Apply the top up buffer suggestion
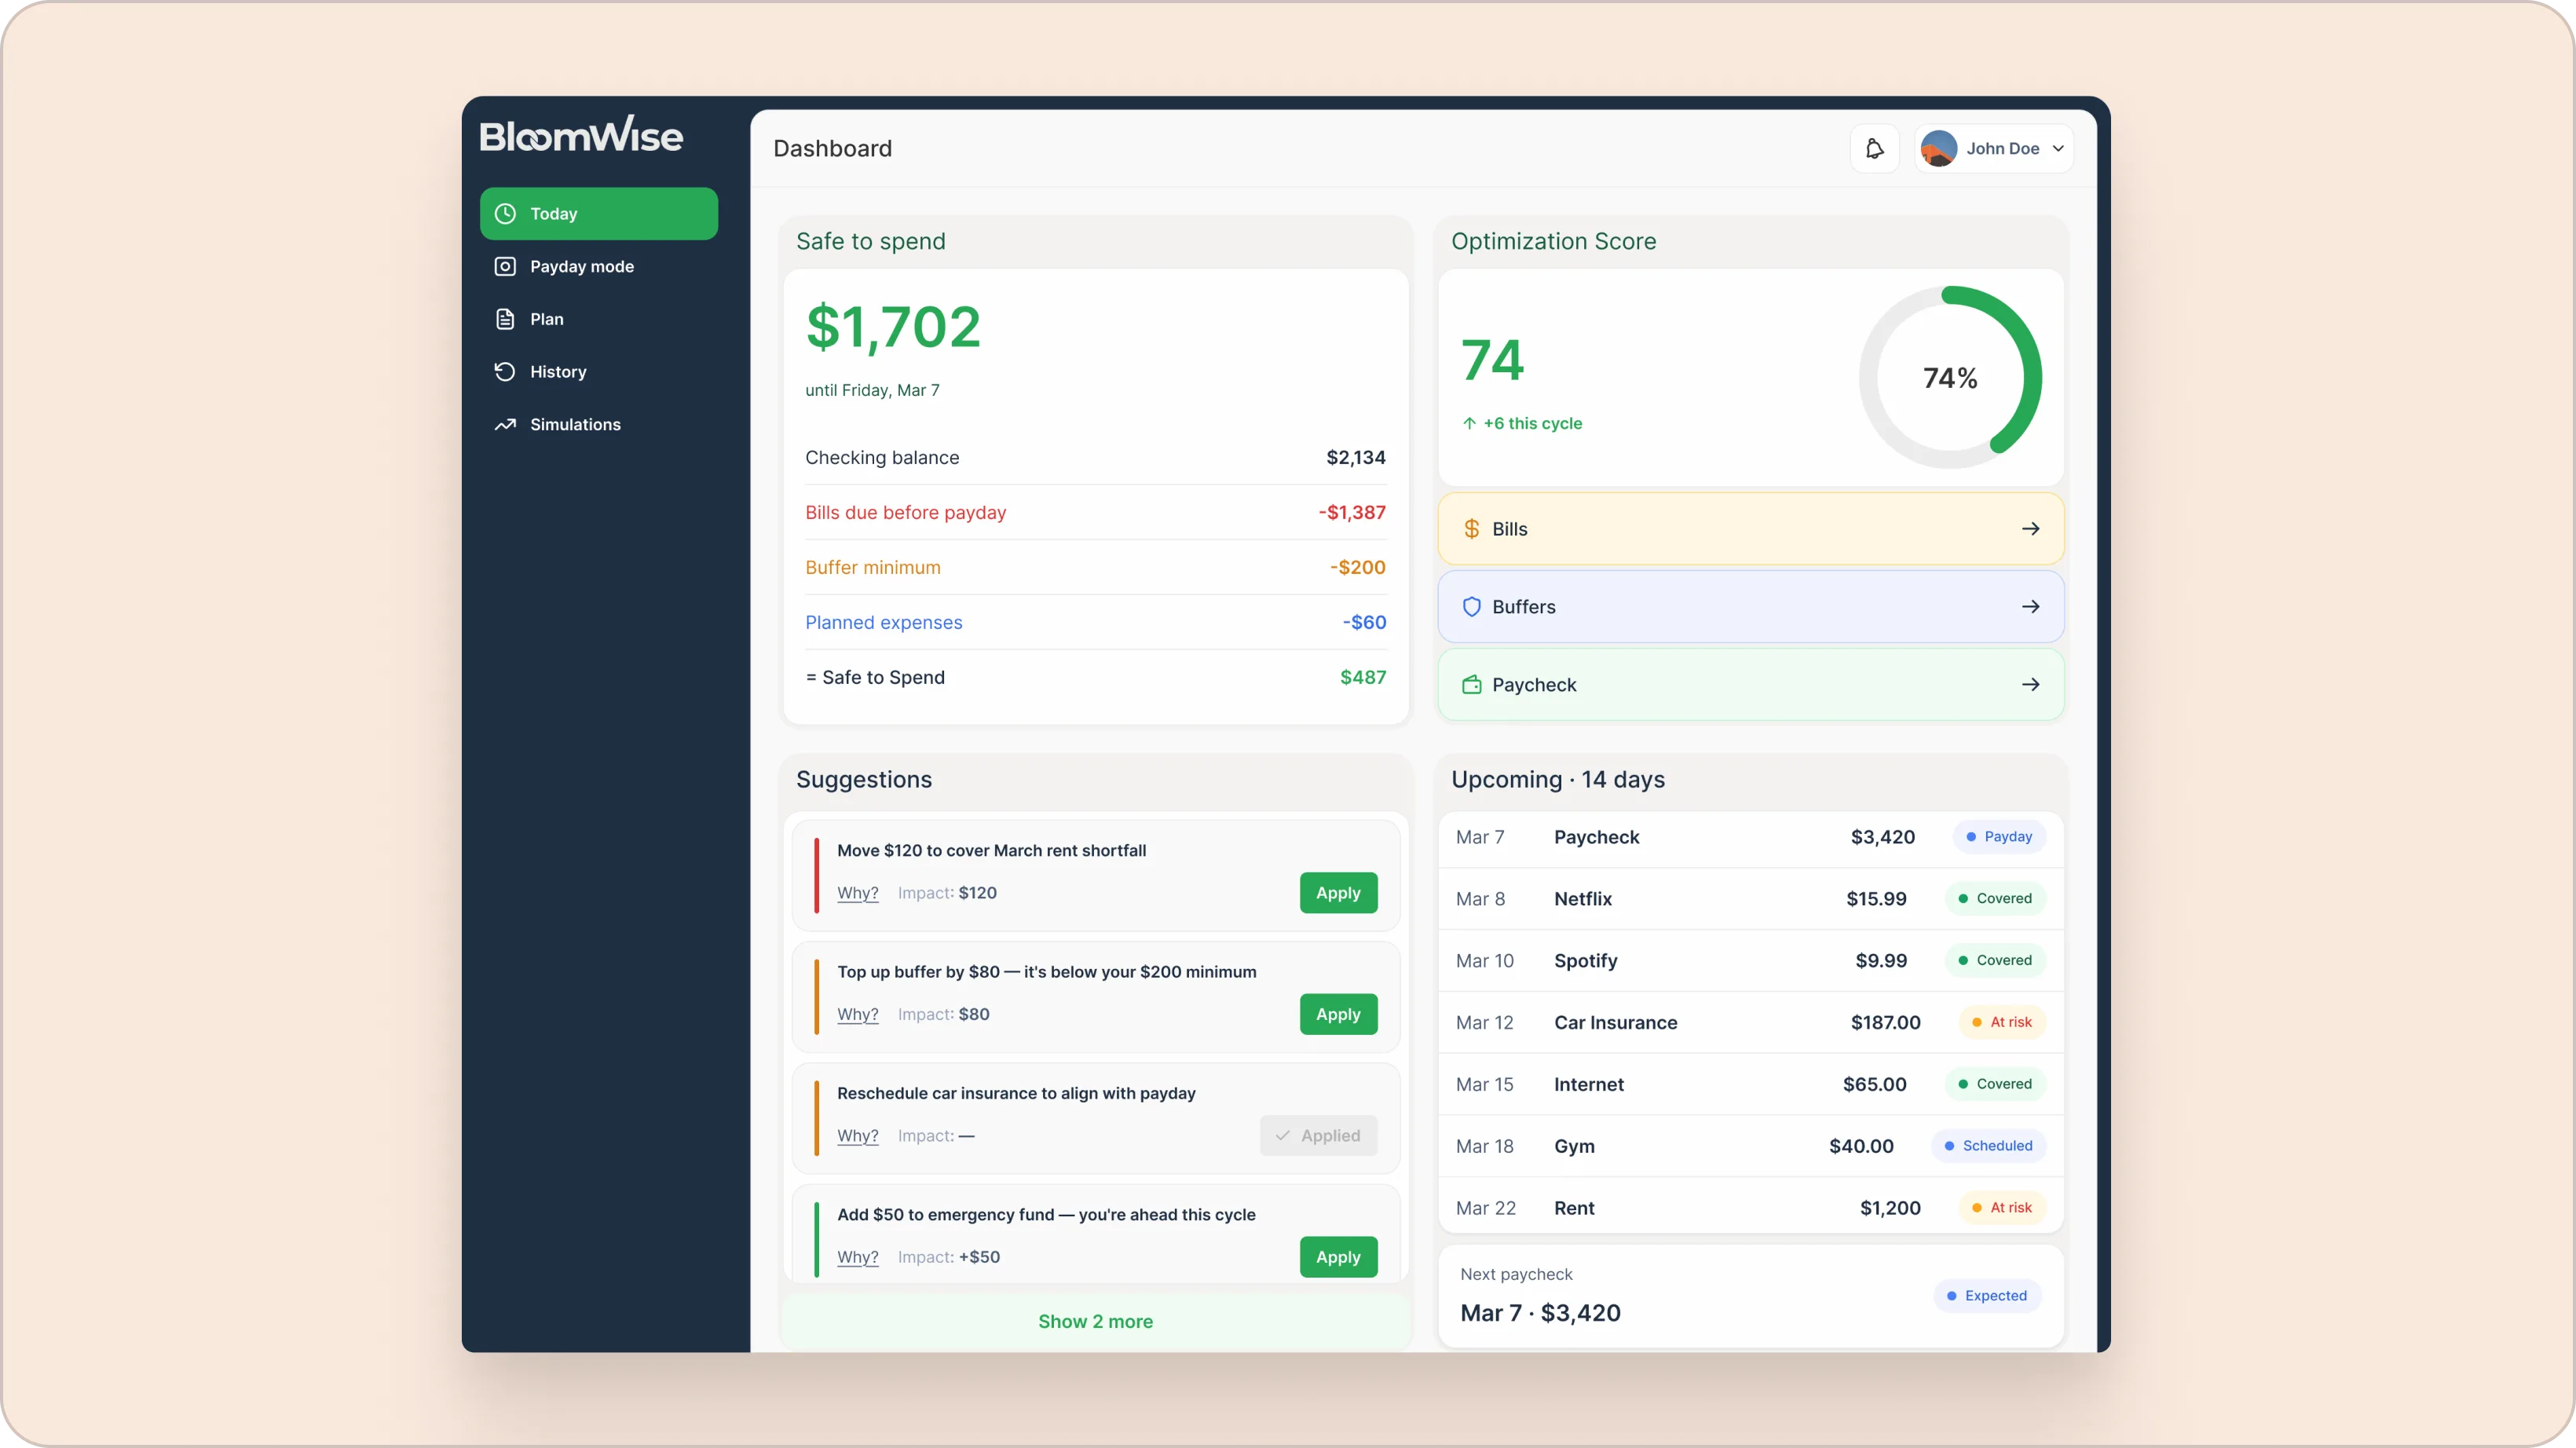Viewport: 2576px width, 1448px height. [1338, 1014]
